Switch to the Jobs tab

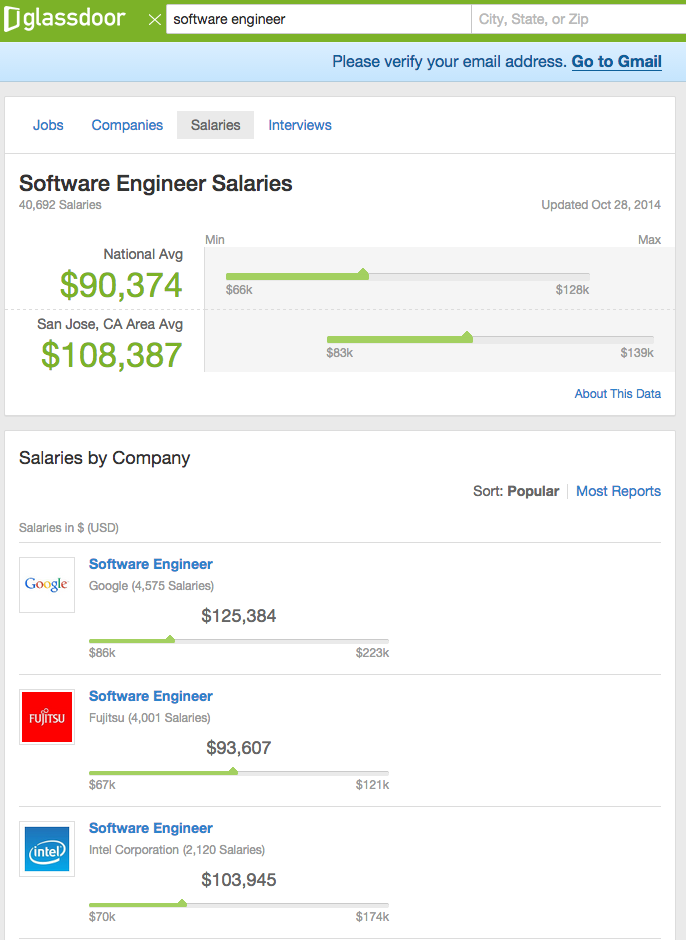48,125
